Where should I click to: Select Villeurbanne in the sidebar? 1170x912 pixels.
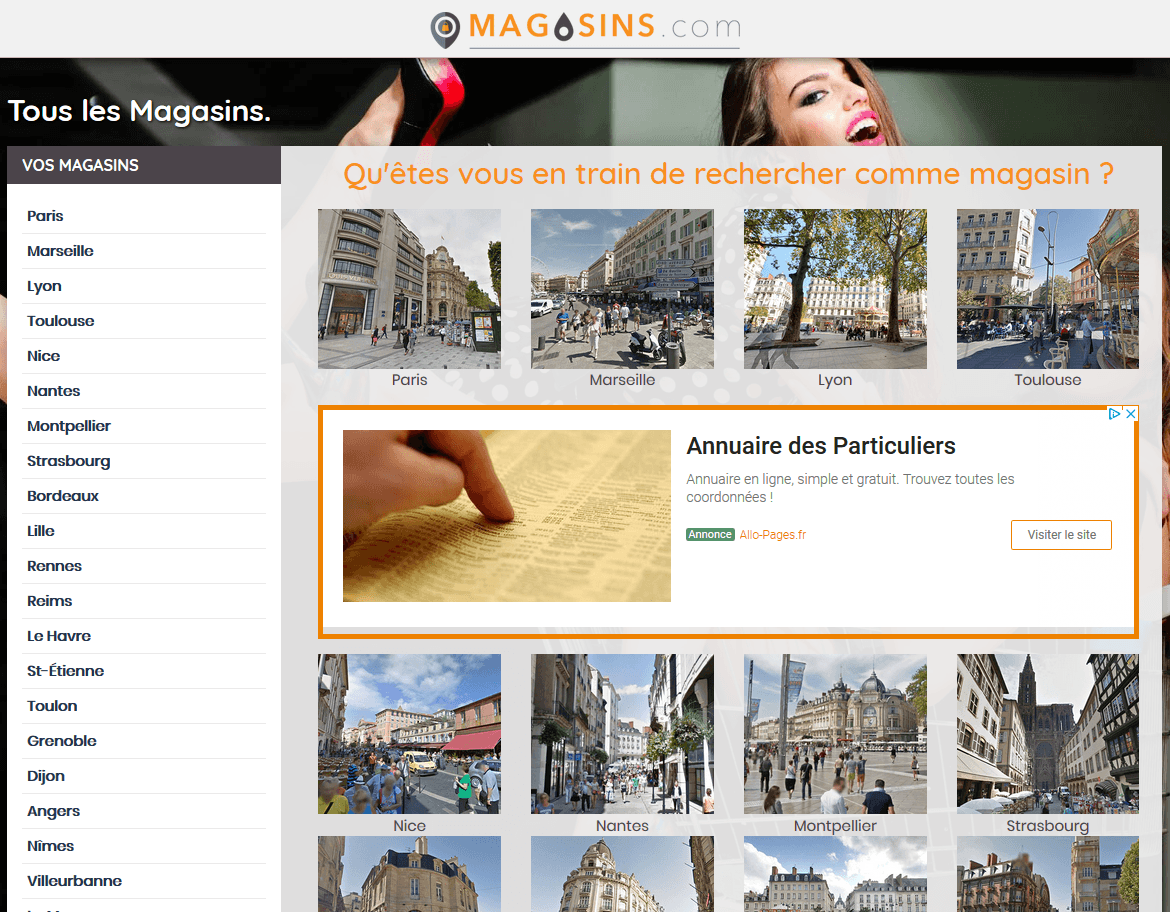point(75,881)
